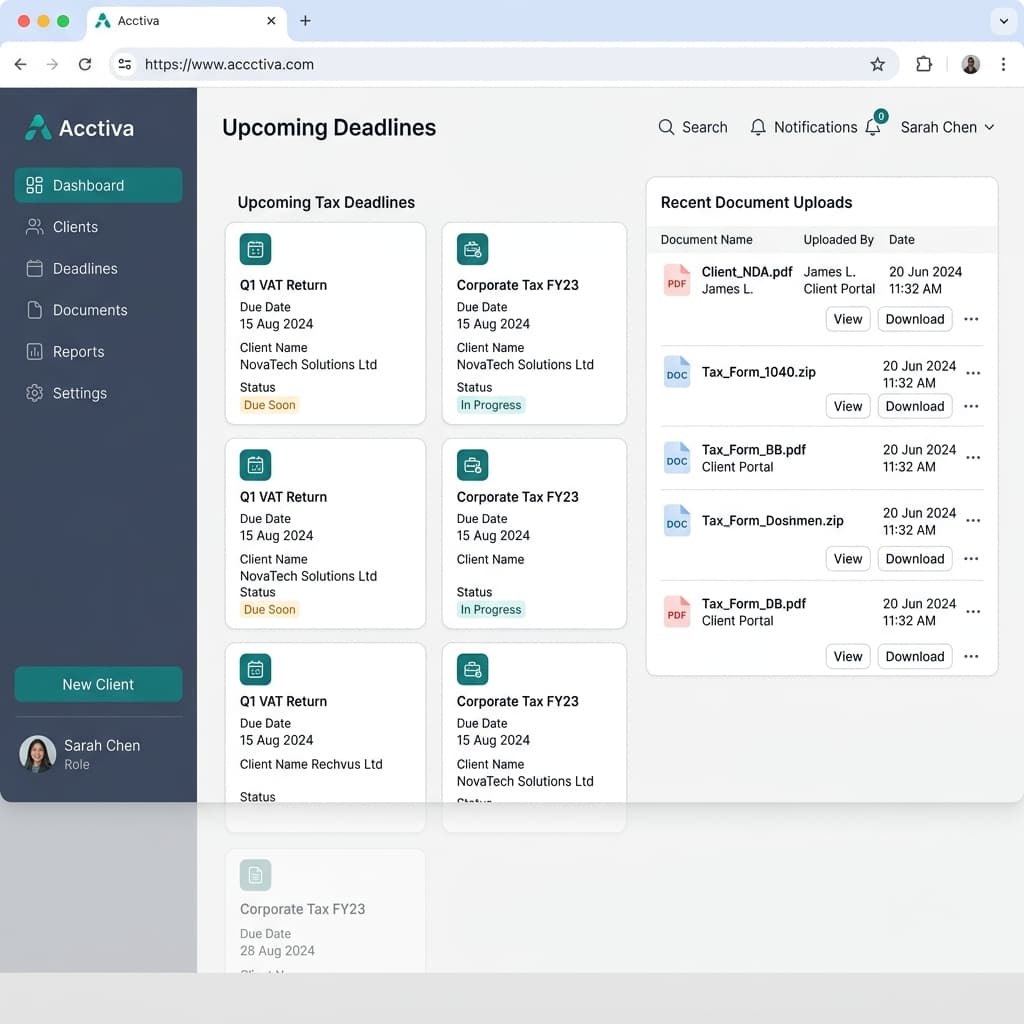The image size is (1024, 1024).
Task: Open the tab search chevron in the browser
Action: pos(1003,21)
